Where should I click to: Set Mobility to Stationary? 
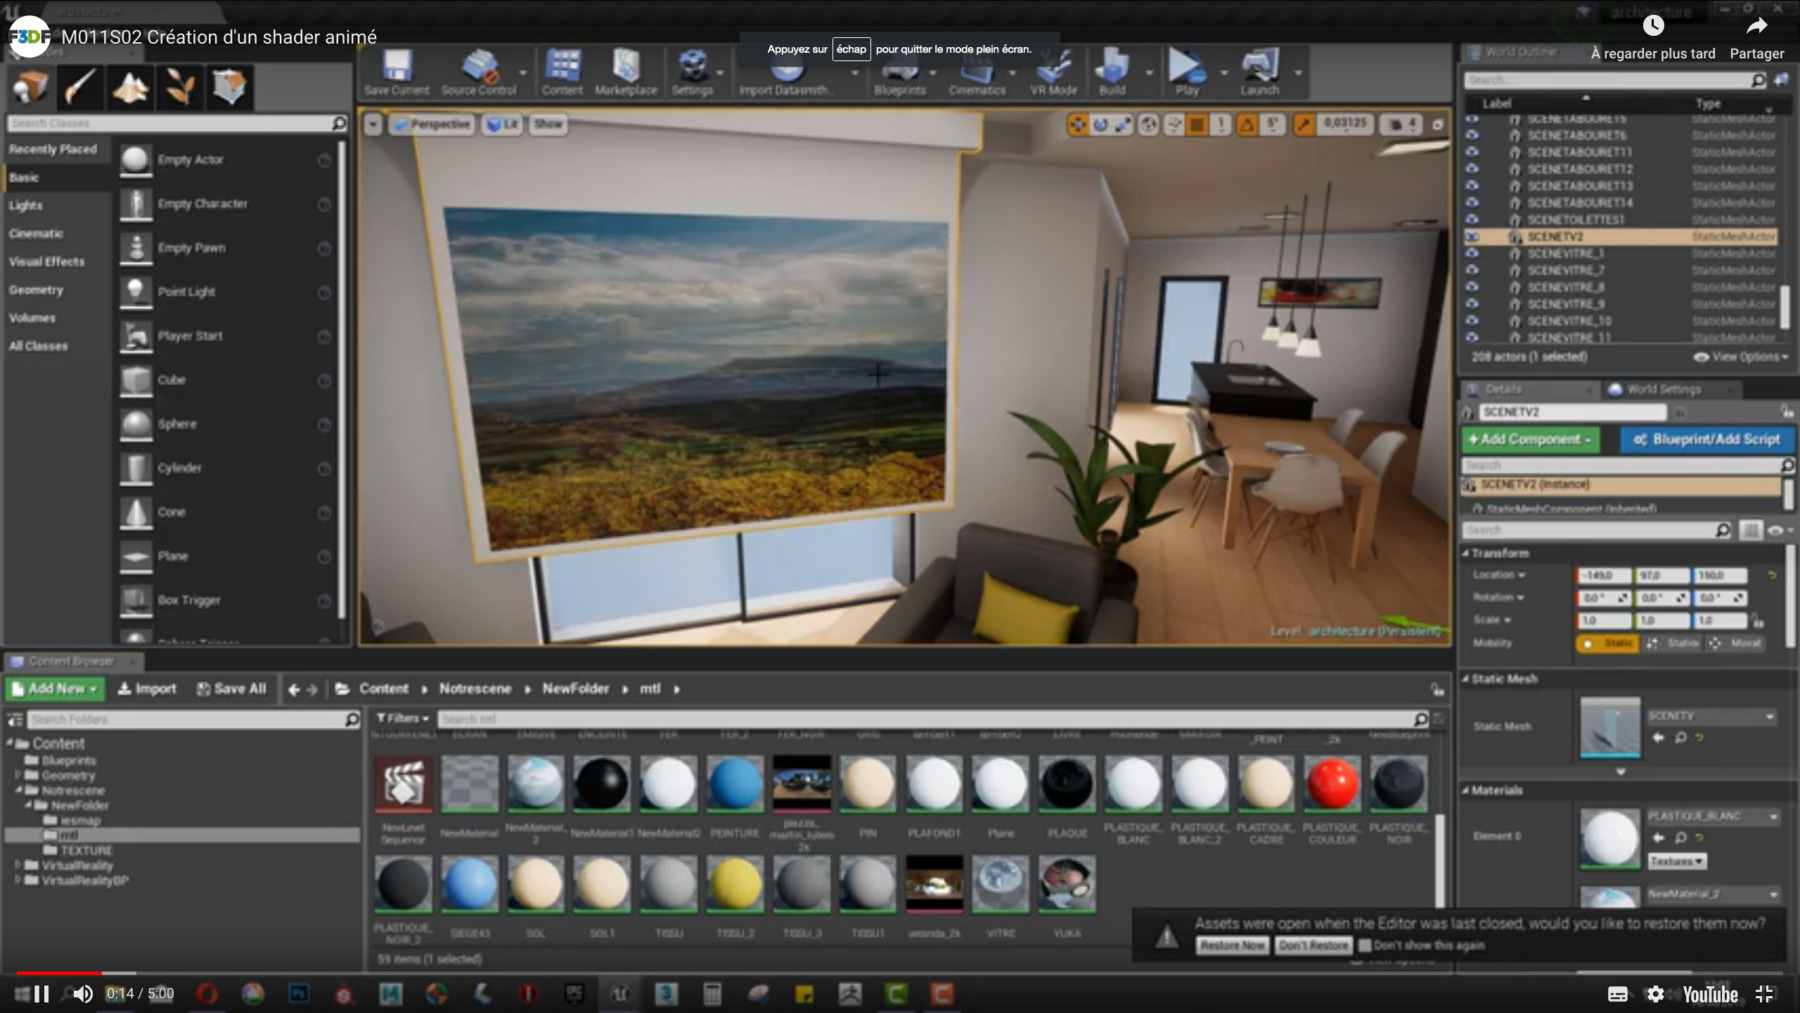(1672, 643)
